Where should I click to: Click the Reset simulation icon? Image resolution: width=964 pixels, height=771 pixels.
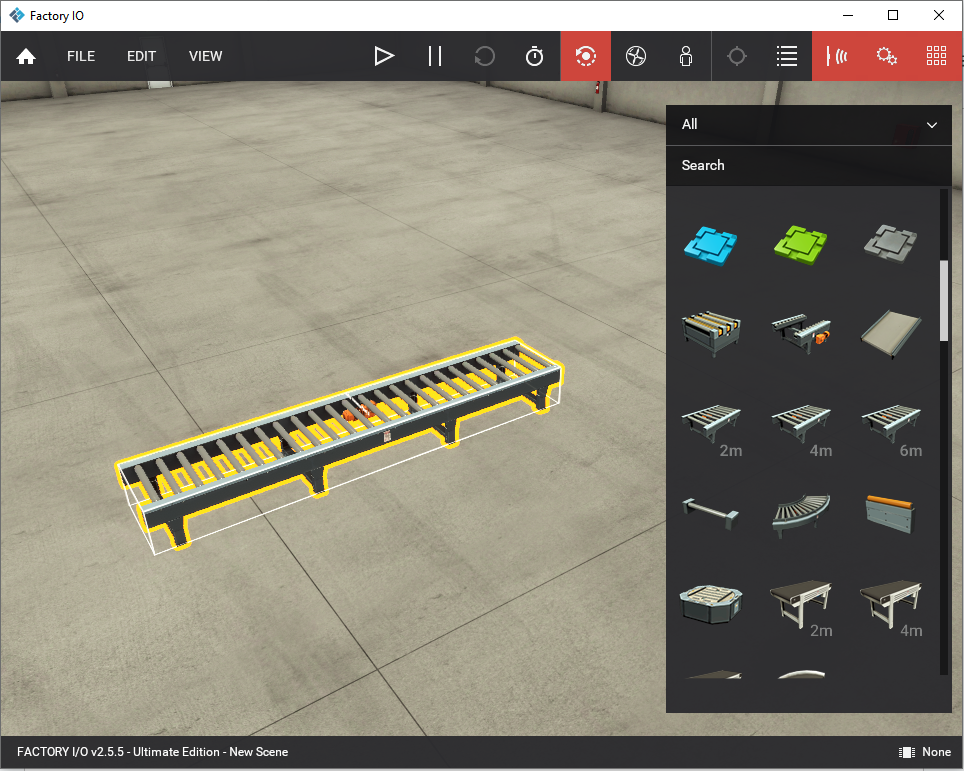point(485,56)
